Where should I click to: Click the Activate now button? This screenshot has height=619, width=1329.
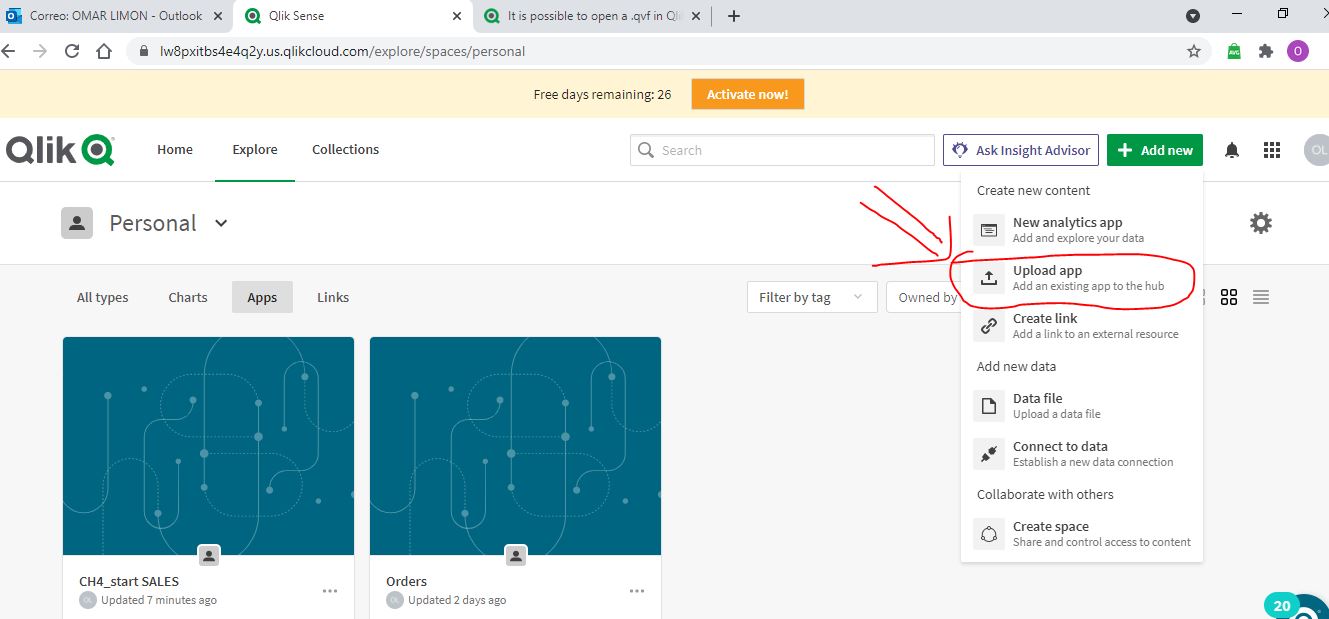747,94
